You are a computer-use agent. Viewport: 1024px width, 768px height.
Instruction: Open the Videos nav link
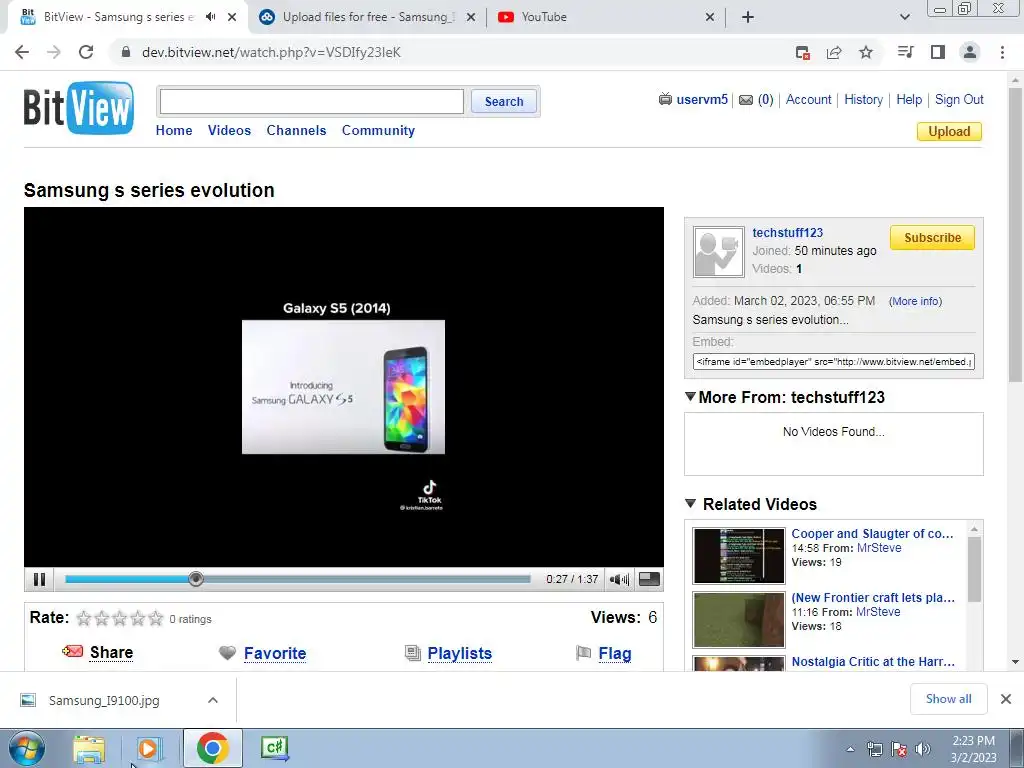[x=229, y=130]
